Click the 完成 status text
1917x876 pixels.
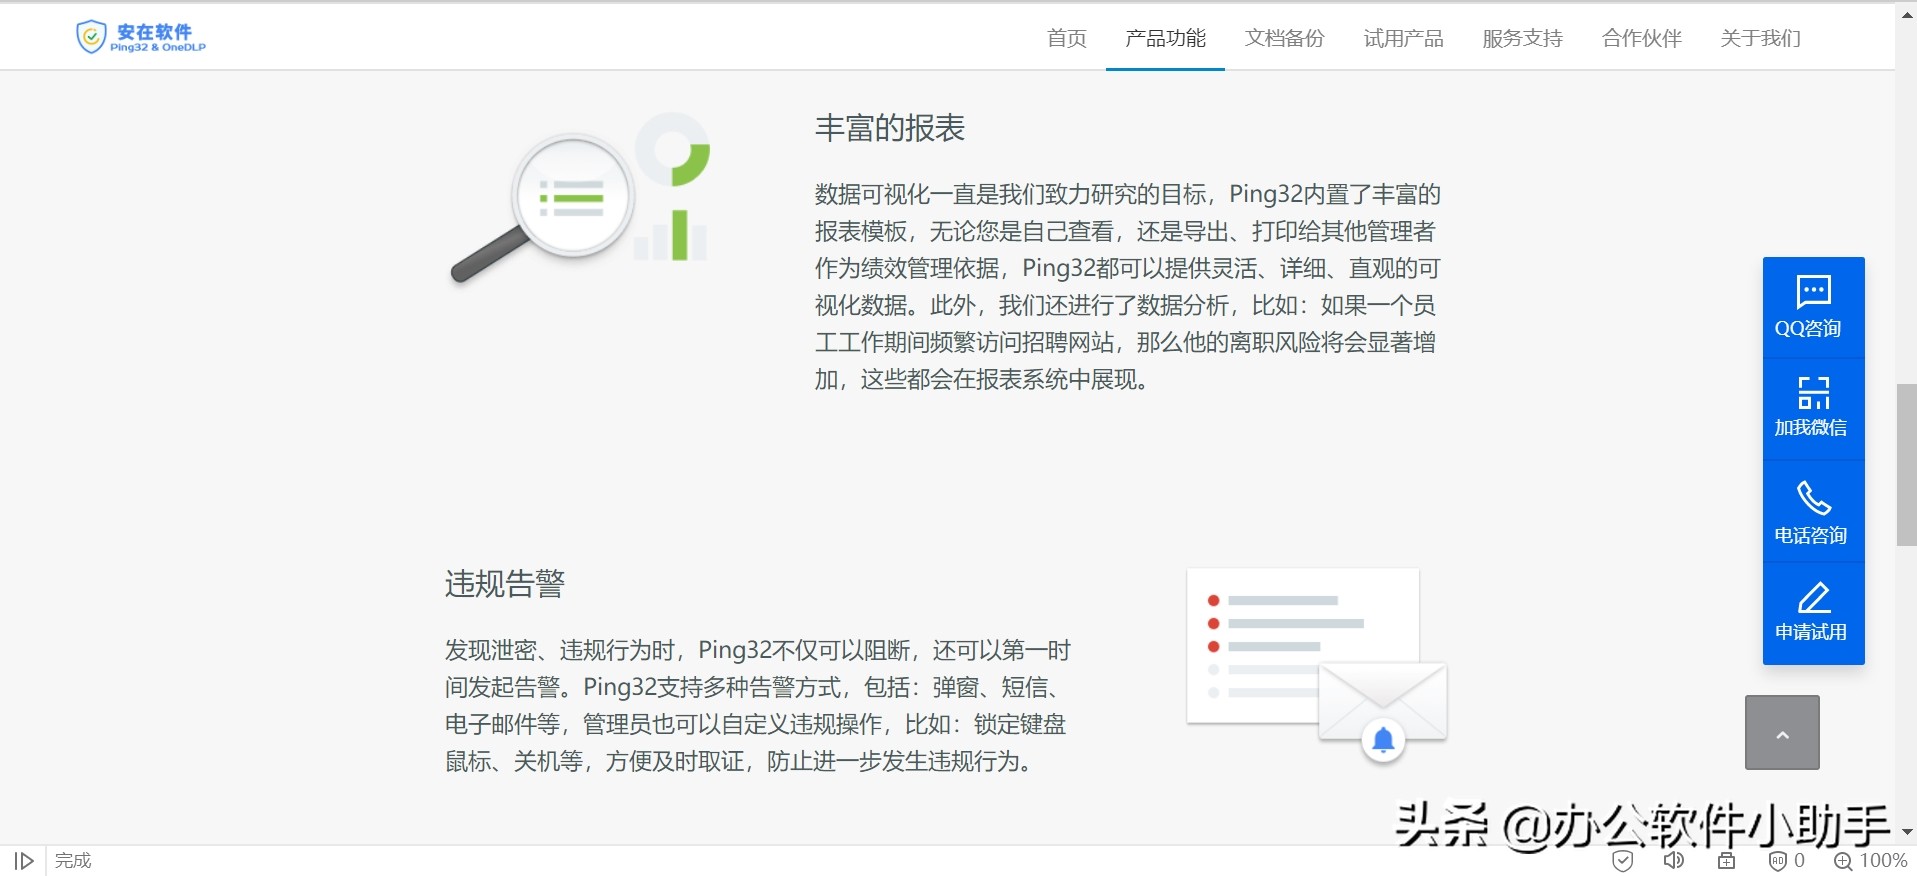click(x=73, y=861)
